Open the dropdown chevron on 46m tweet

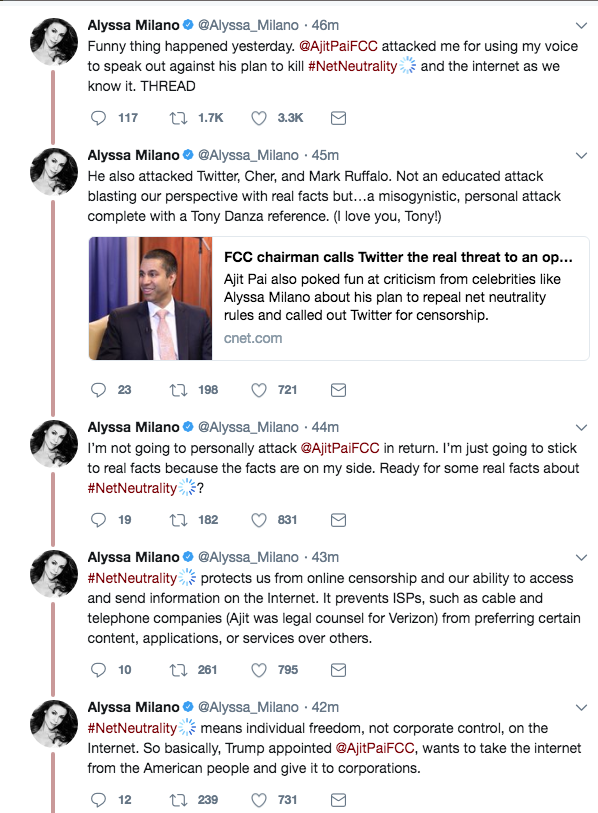(x=581, y=25)
